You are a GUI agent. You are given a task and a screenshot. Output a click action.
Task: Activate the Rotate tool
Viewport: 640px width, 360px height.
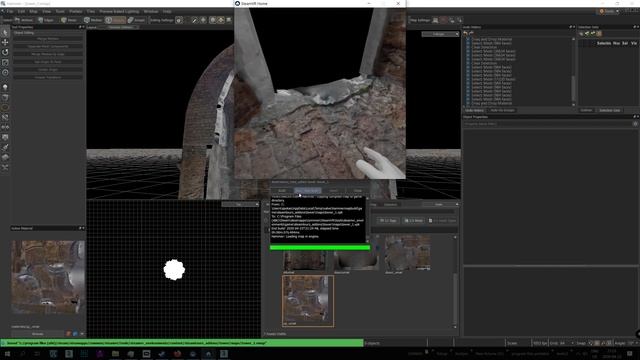point(5,52)
